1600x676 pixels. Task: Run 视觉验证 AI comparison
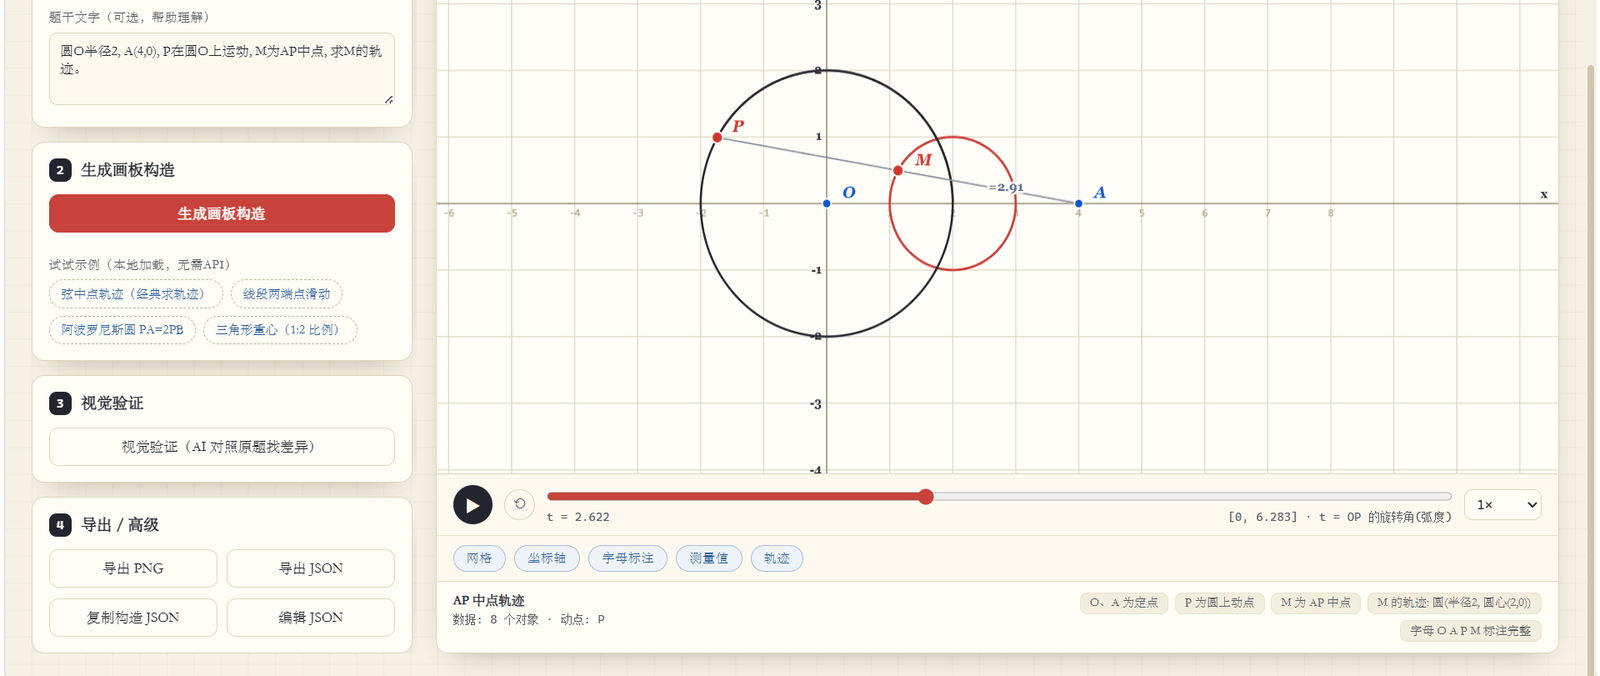(222, 447)
